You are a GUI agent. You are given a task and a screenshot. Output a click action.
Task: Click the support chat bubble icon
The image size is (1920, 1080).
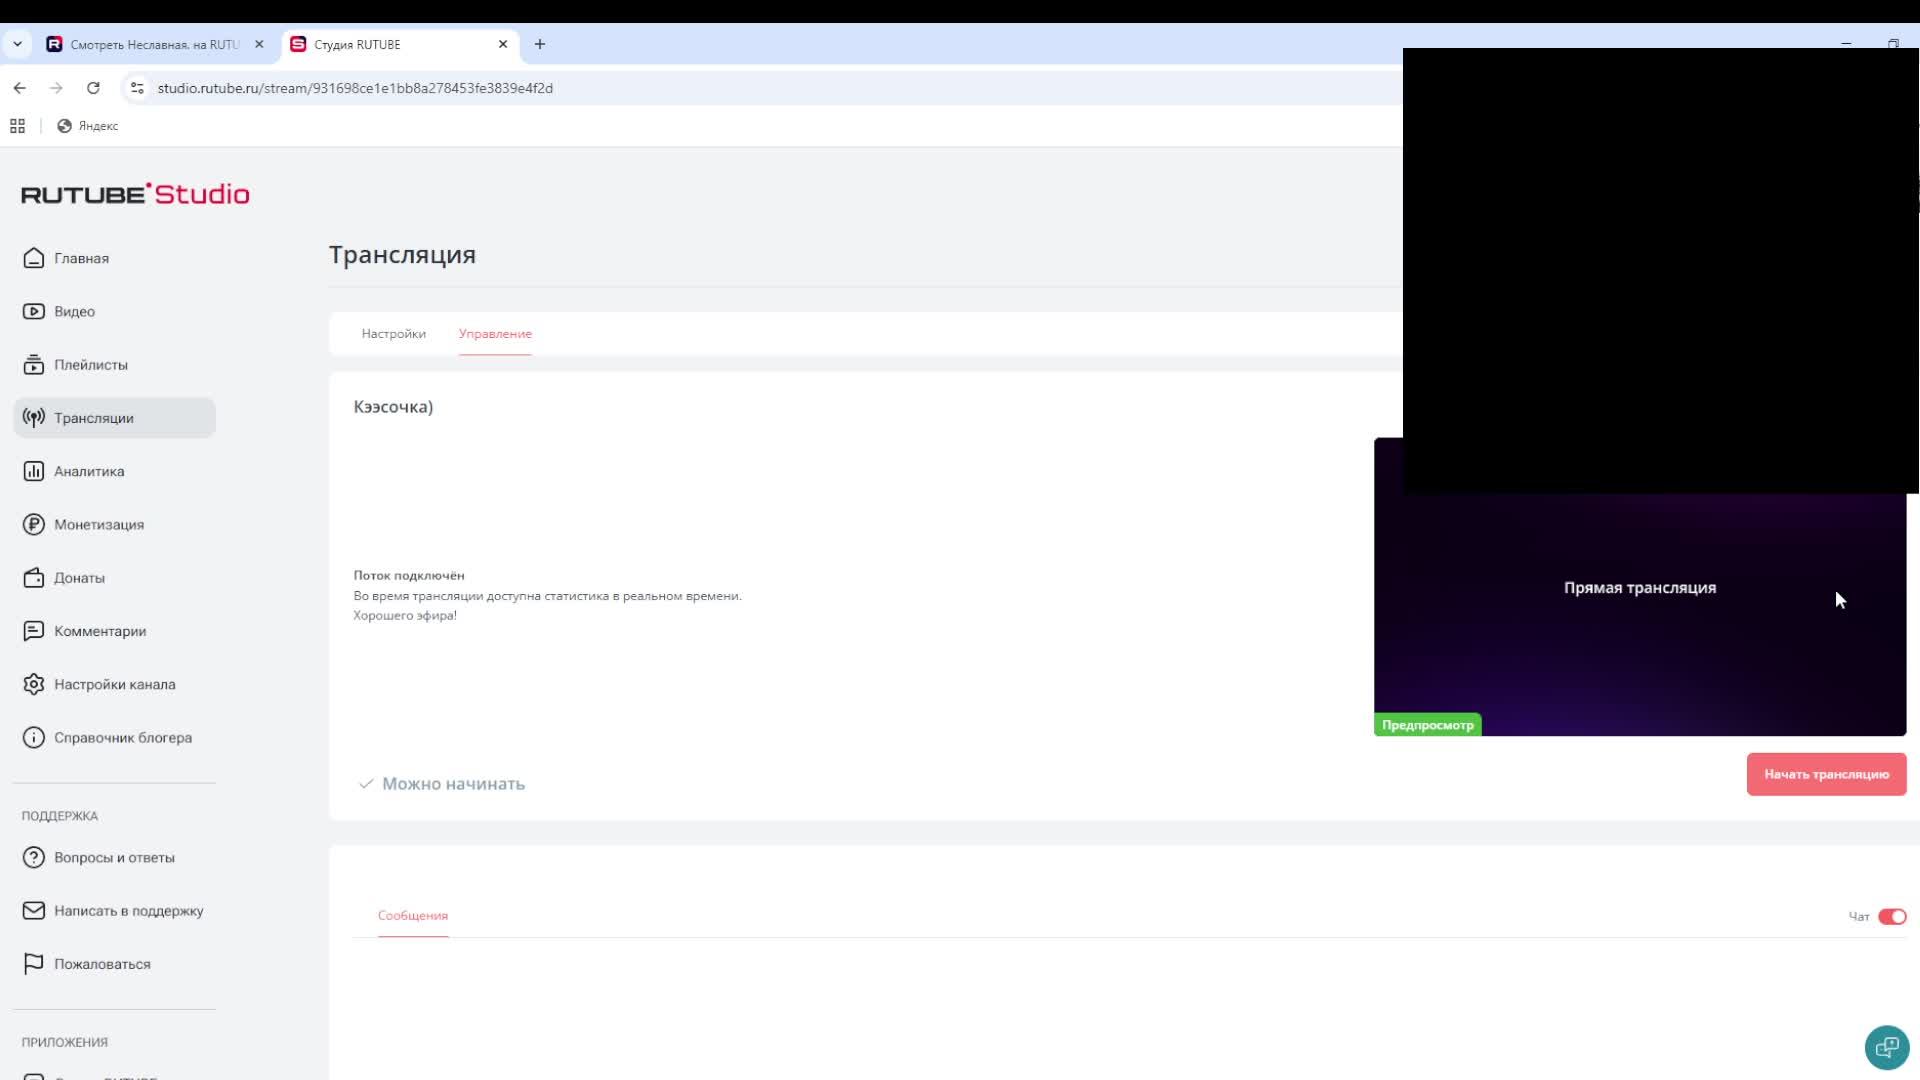pos(1887,1047)
